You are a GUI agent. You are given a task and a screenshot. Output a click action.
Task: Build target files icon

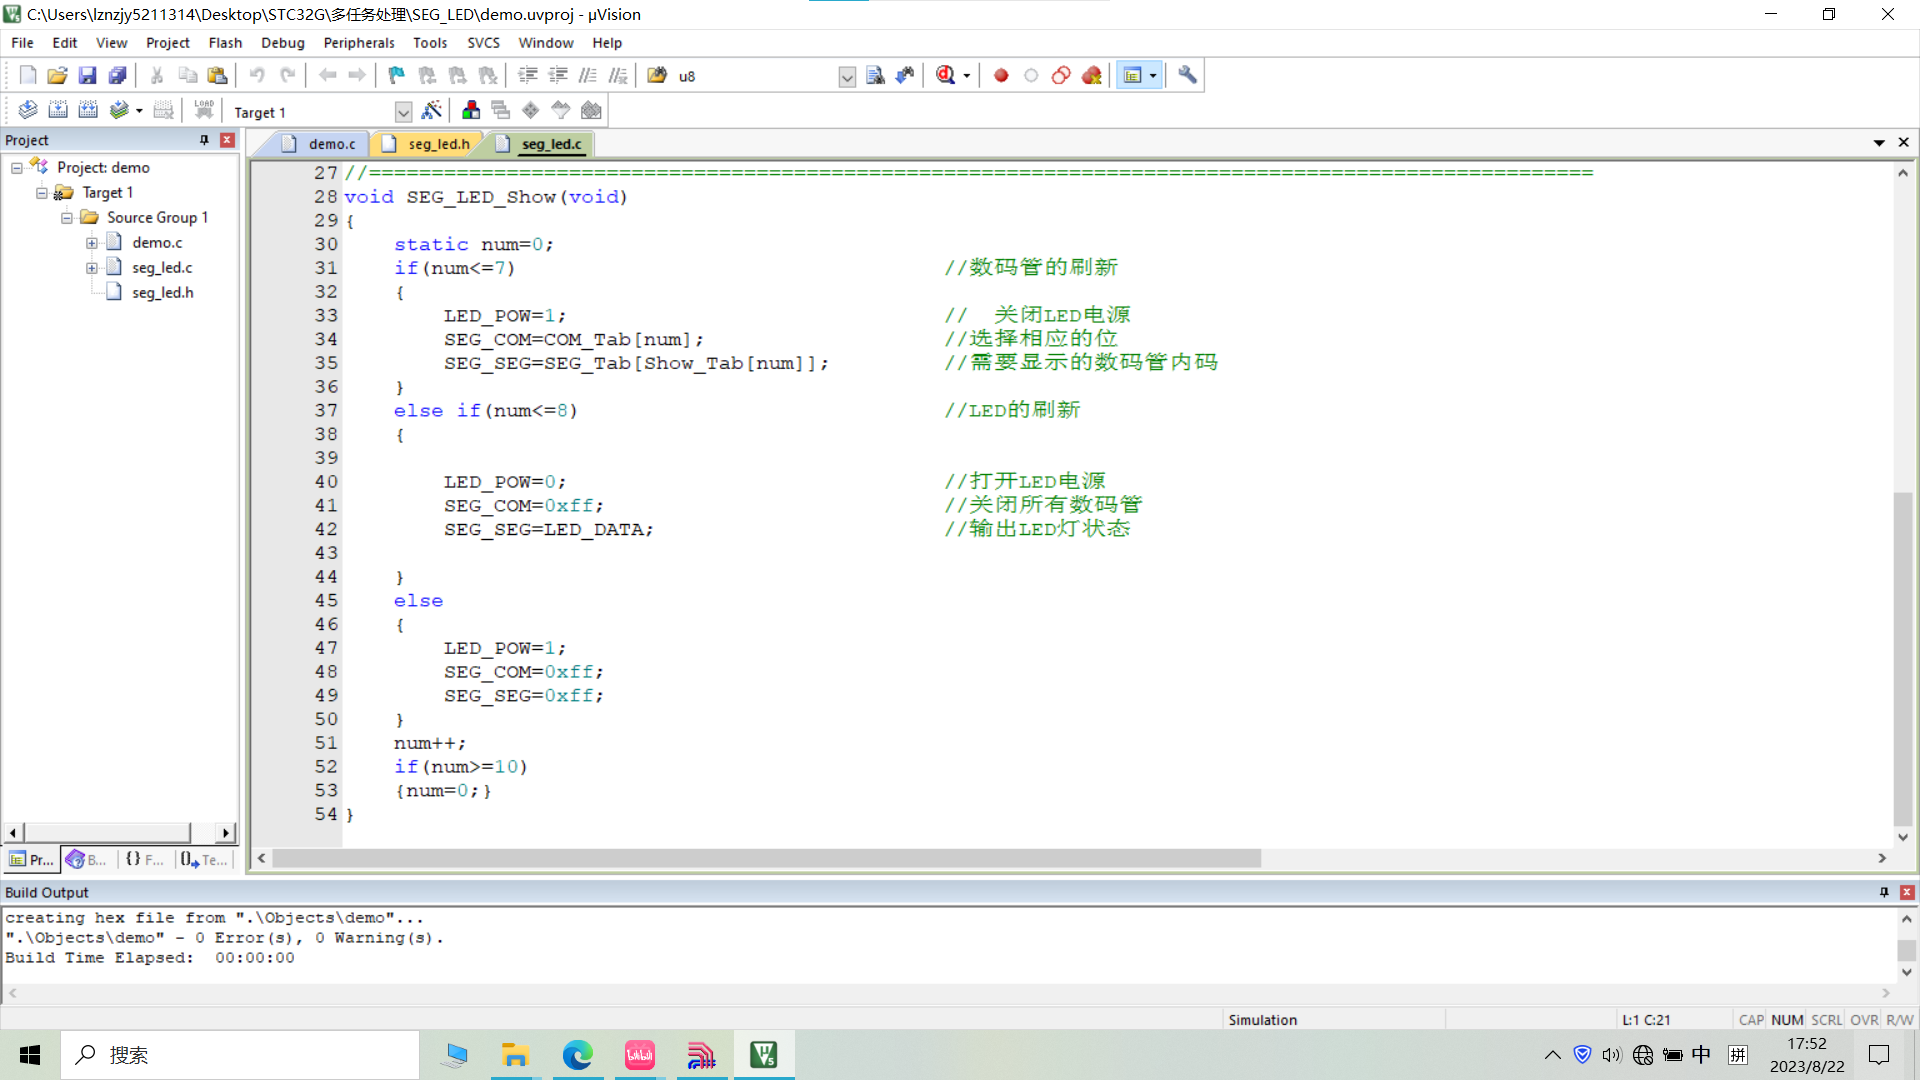[x=58, y=110]
